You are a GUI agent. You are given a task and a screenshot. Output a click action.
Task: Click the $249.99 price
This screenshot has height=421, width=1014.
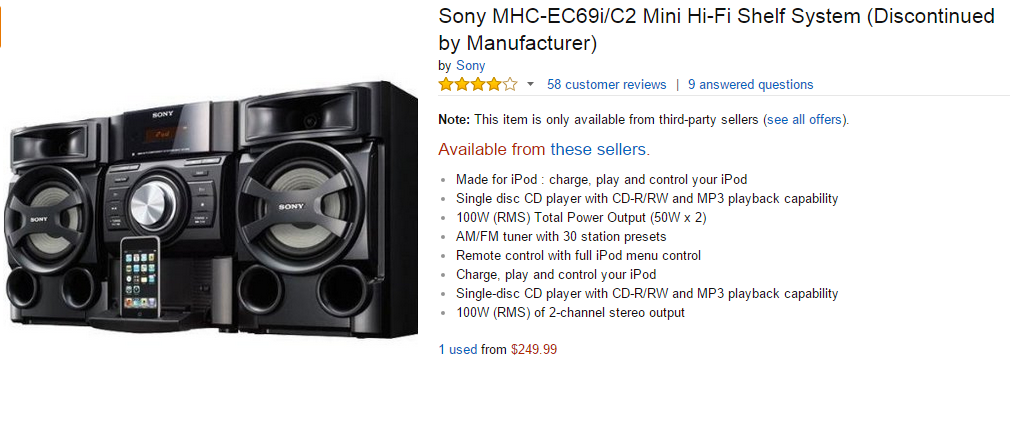pos(534,349)
